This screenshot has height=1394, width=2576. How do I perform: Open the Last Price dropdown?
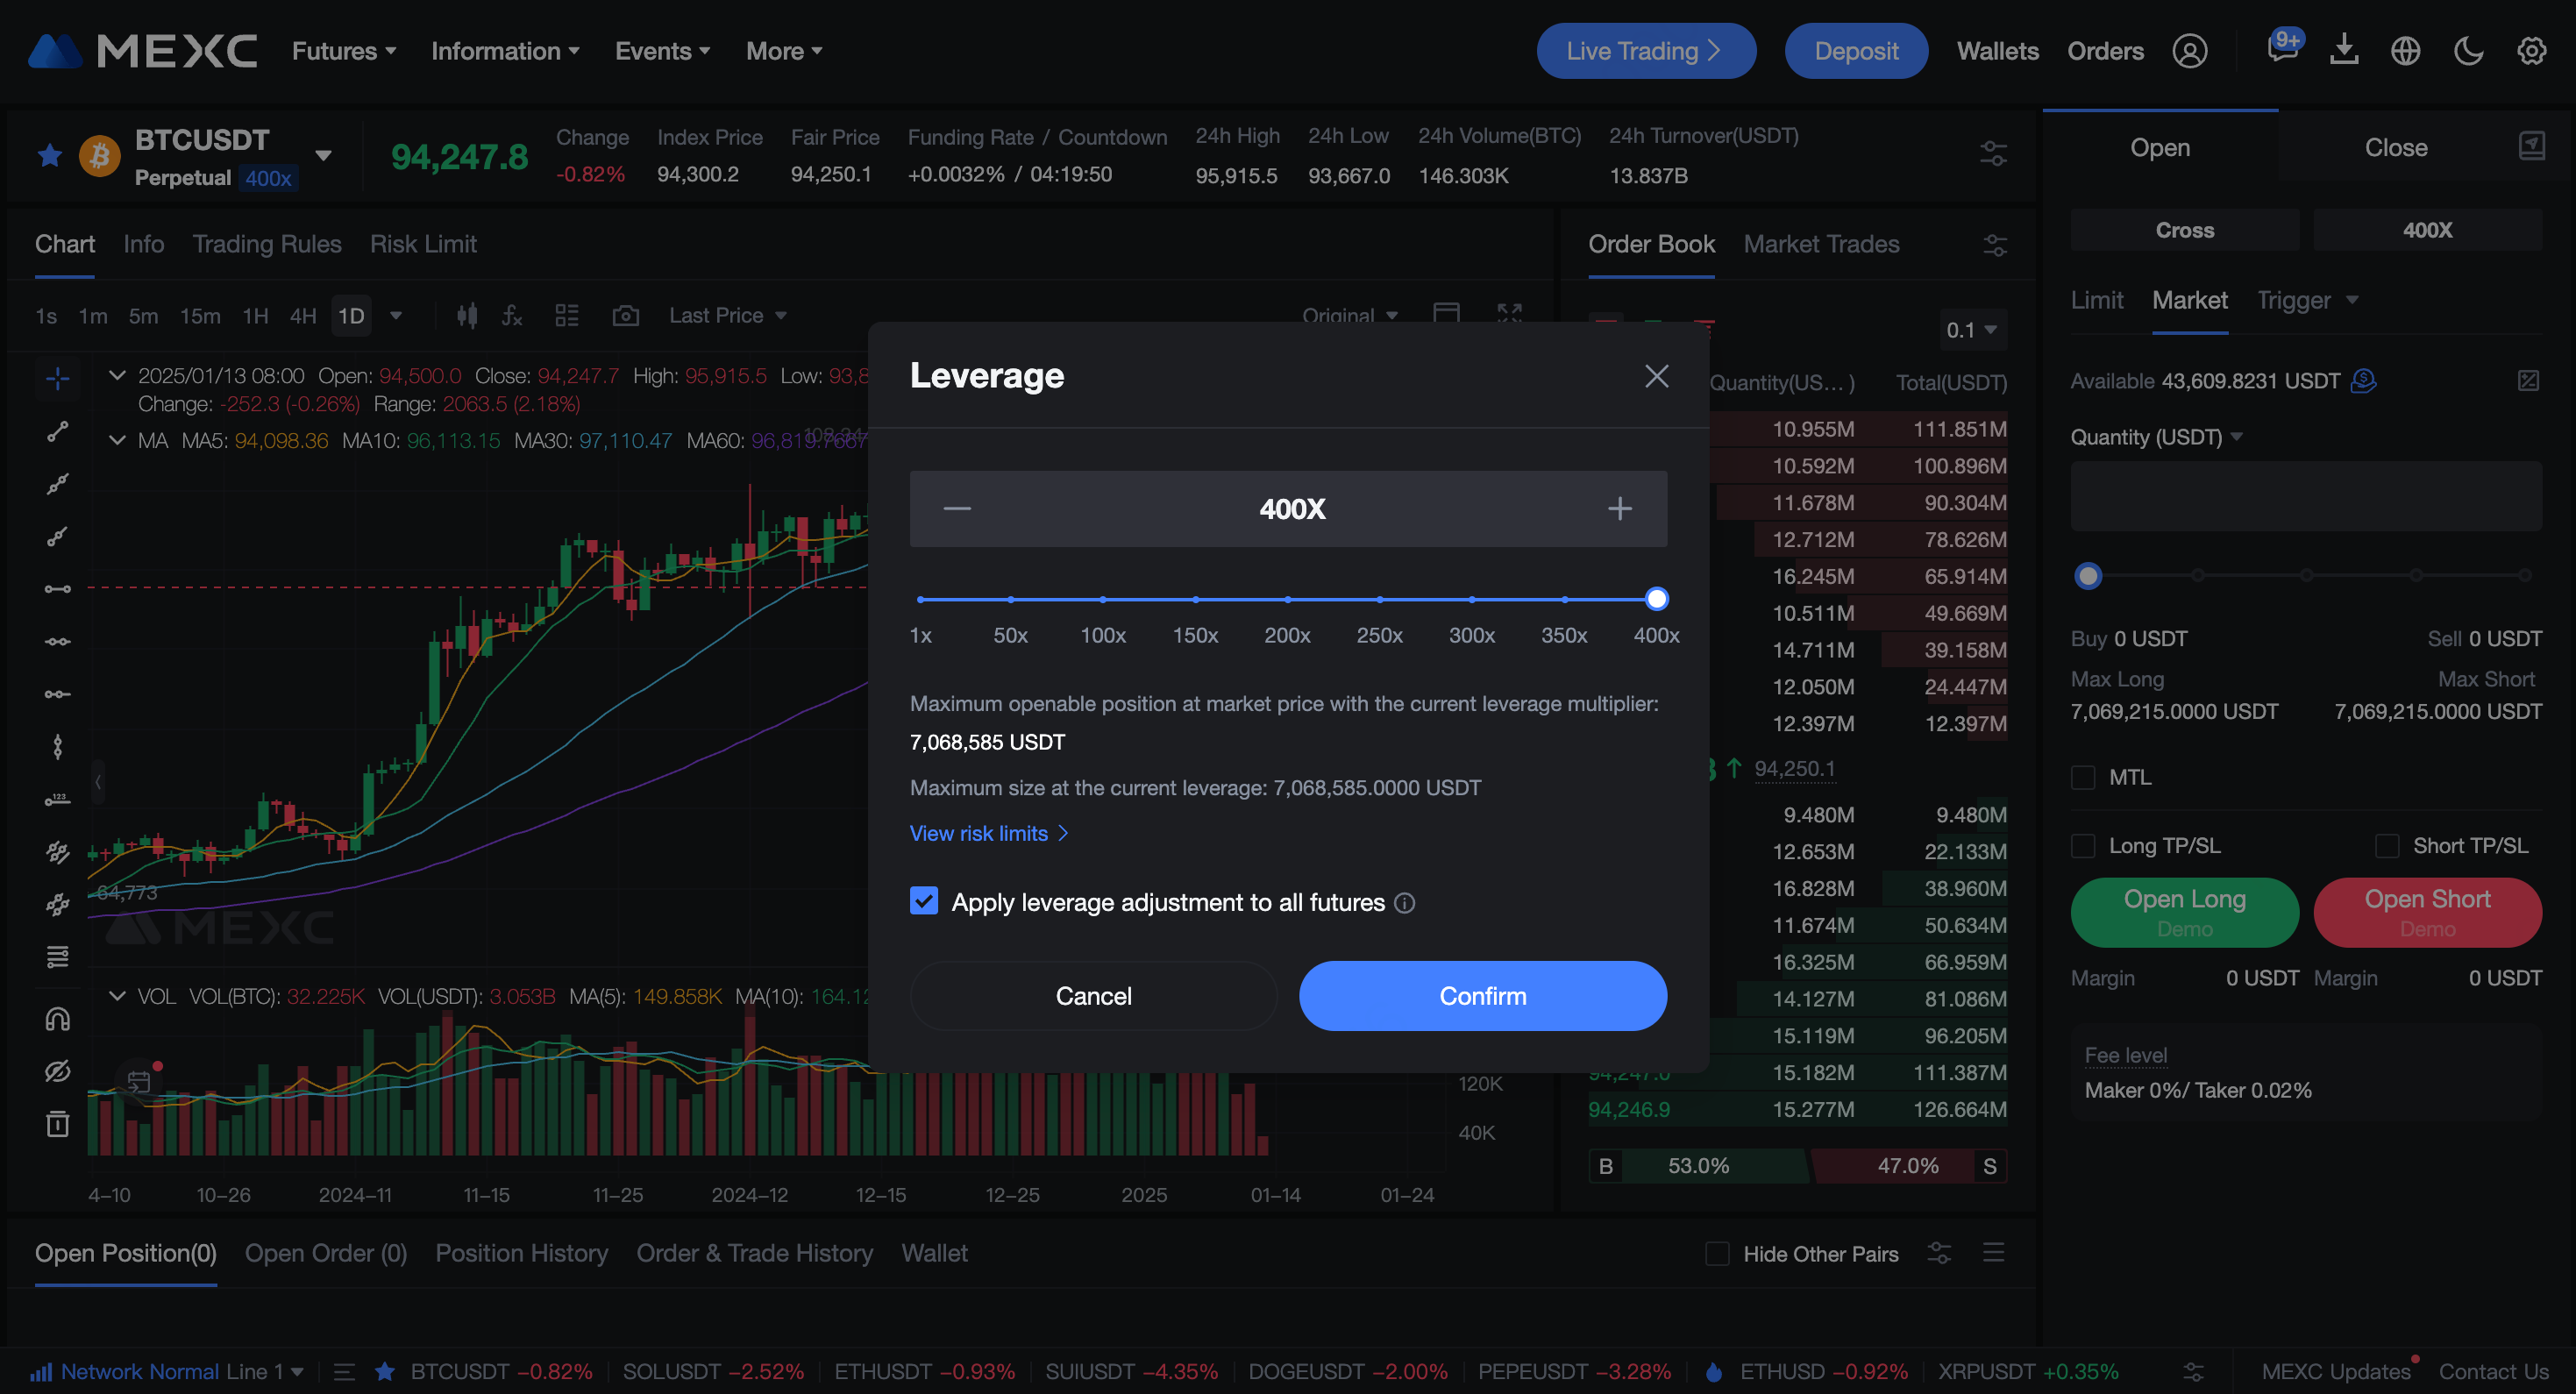[x=728, y=316]
